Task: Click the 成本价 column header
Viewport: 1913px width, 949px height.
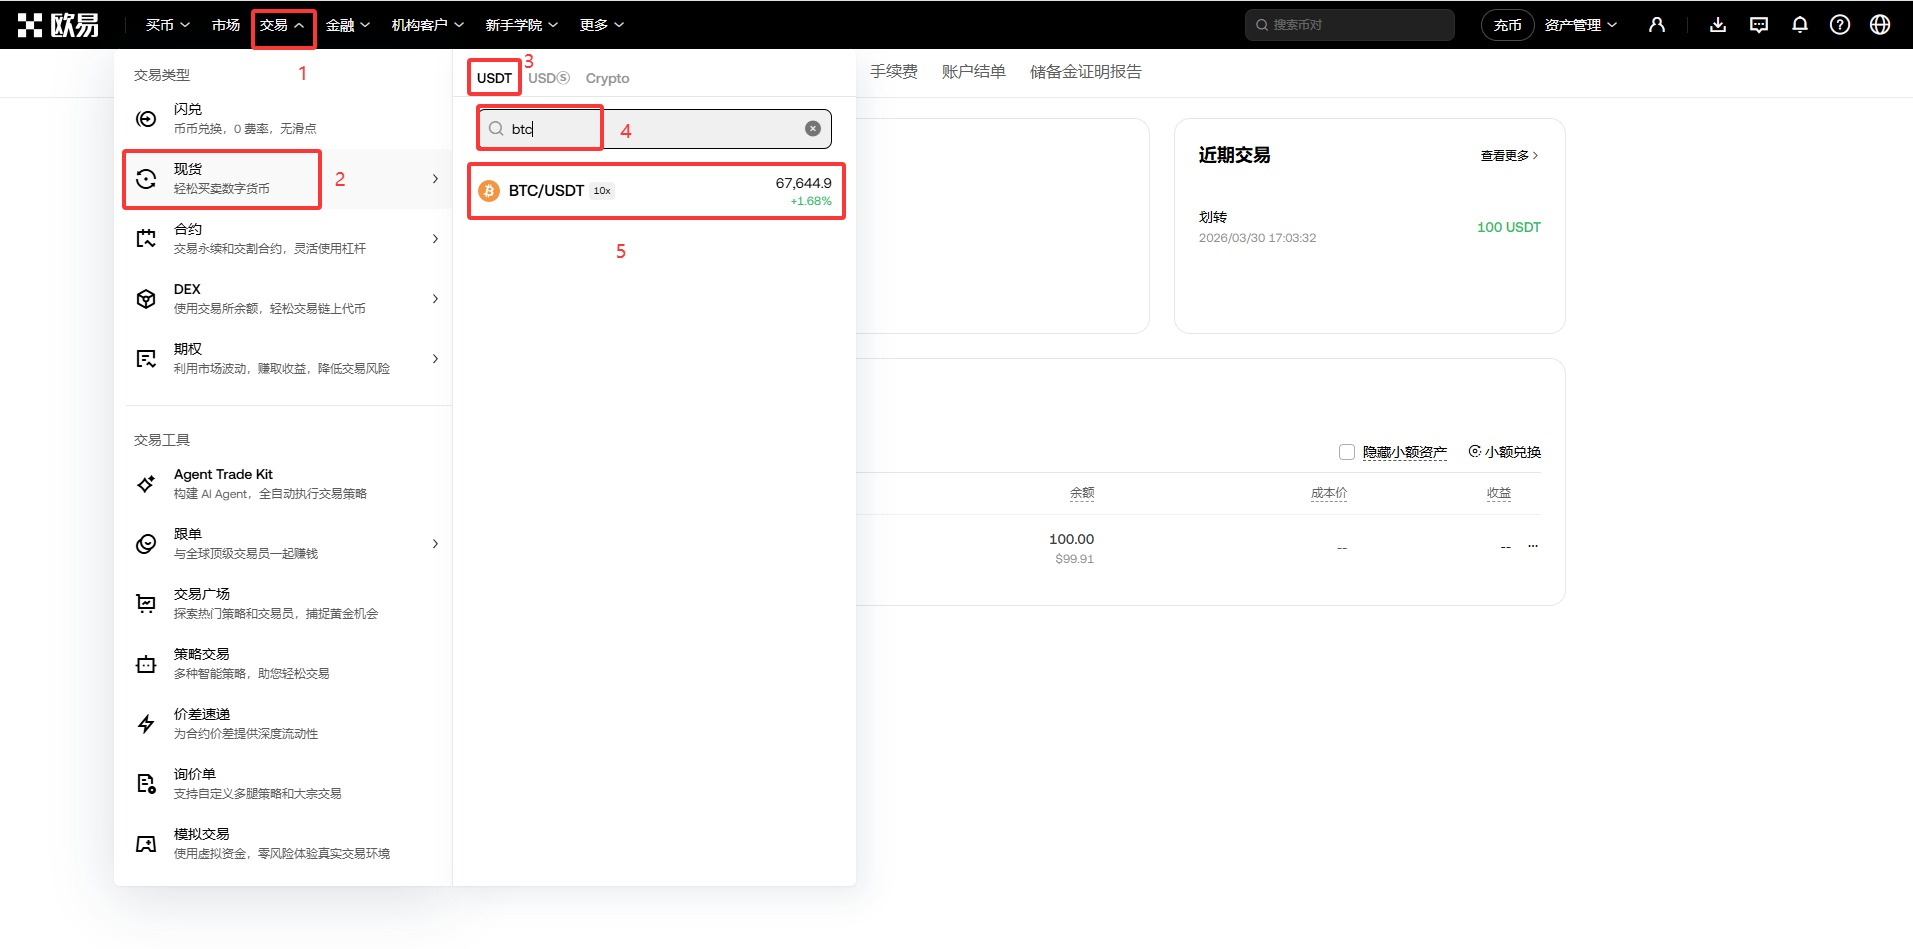Action: pos(1329,493)
